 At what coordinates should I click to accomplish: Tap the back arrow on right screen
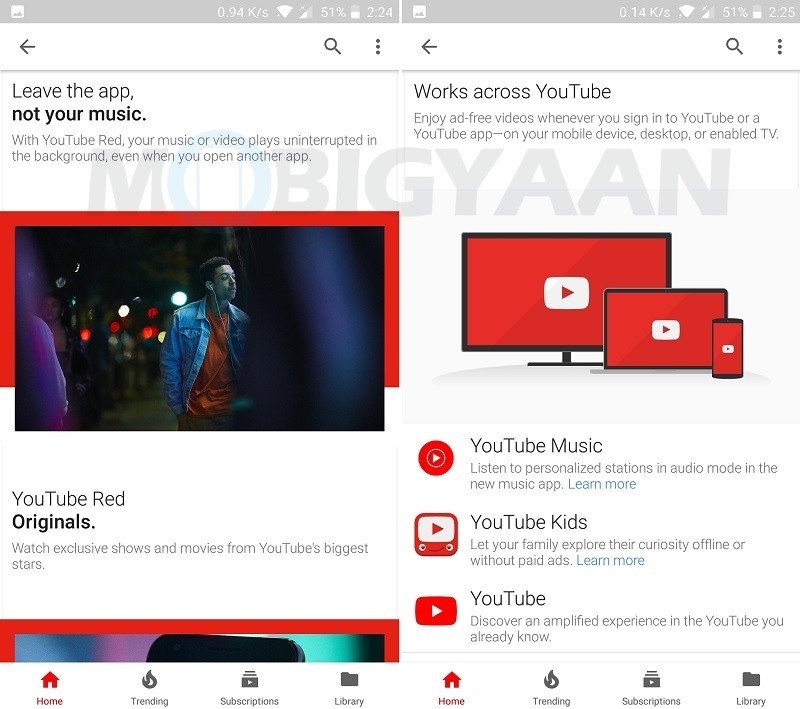pos(429,46)
